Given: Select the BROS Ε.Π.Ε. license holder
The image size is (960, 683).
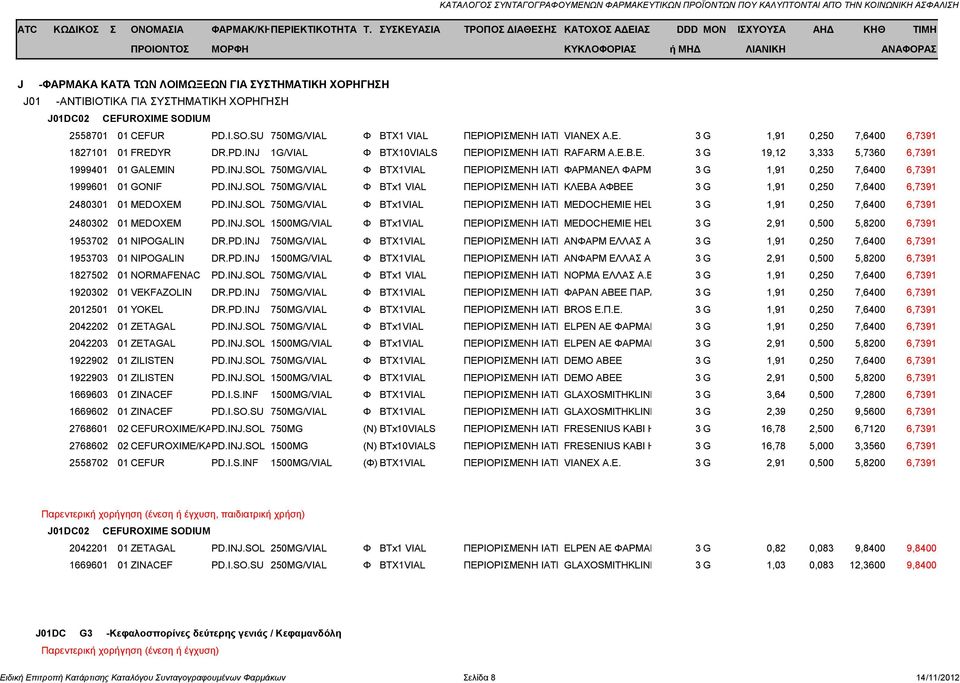Looking at the screenshot, I should tap(593, 310).
